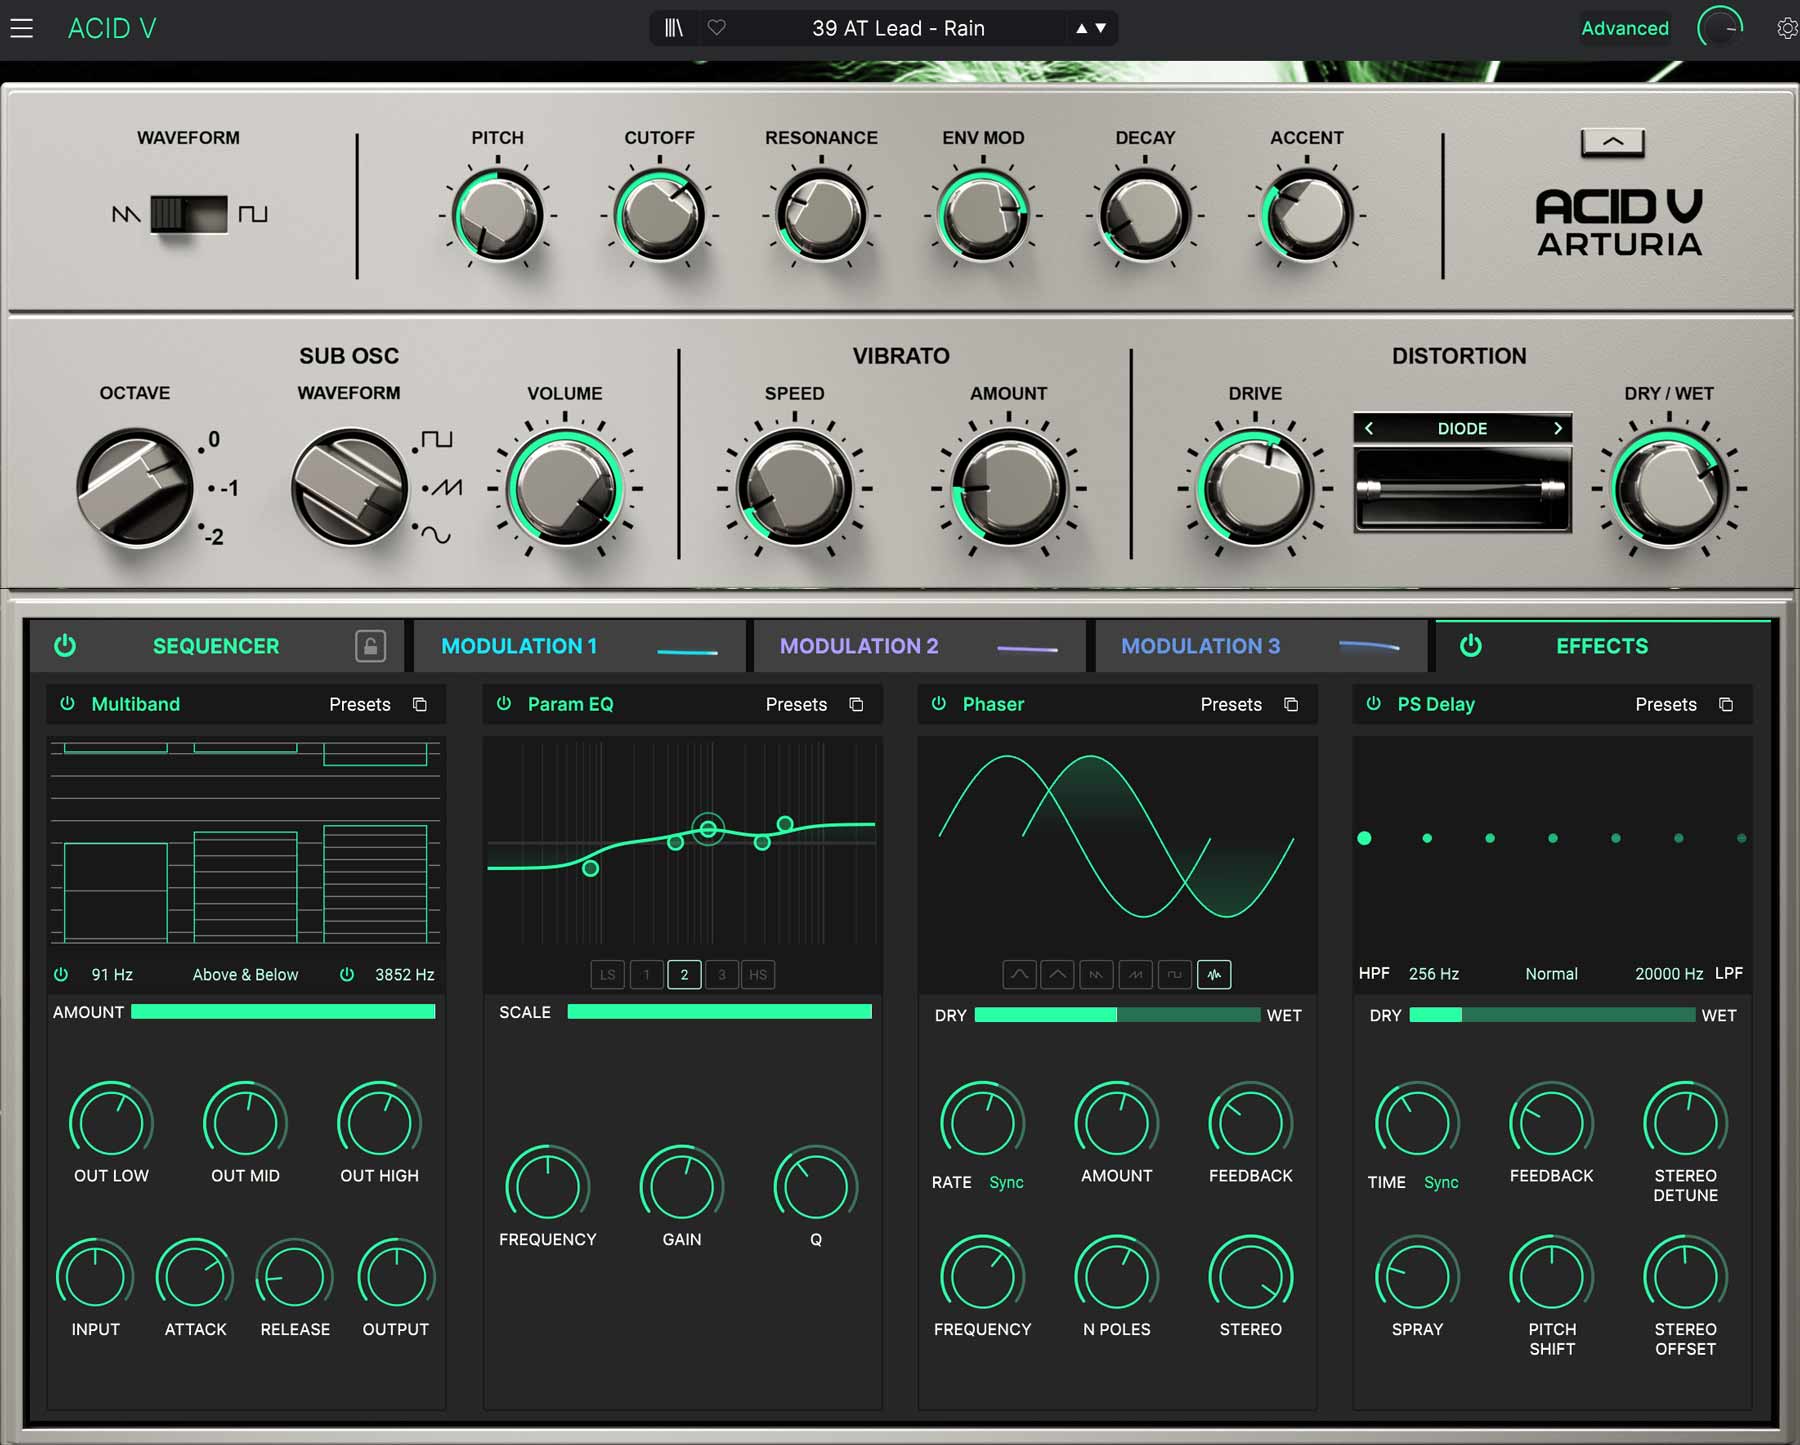Image resolution: width=1800 pixels, height=1445 pixels.
Task: Toggle the Effects power button
Action: 1470,645
